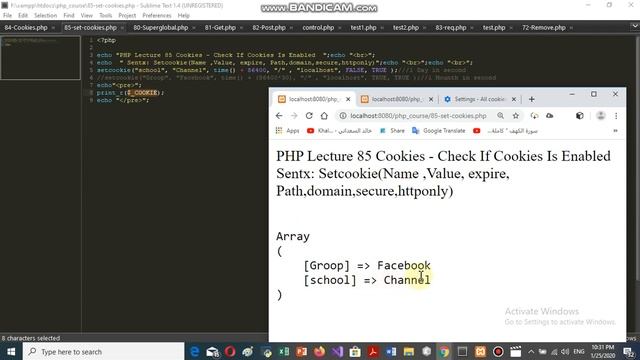
Task: Switch to test2.php editor tab
Action: click(x=406, y=28)
